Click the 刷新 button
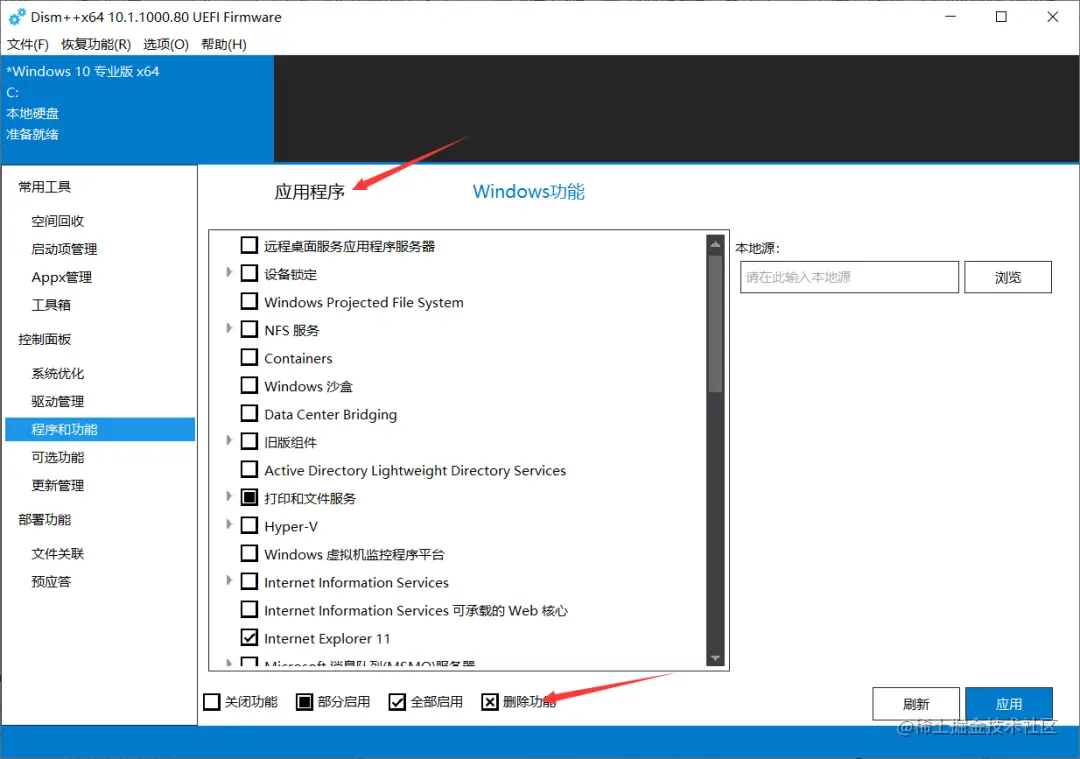The height and width of the screenshot is (759, 1080). (x=916, y=704)
